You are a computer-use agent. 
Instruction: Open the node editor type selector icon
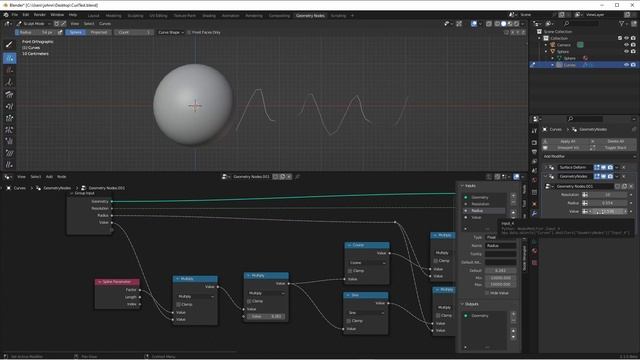click(x=7, y=177)
